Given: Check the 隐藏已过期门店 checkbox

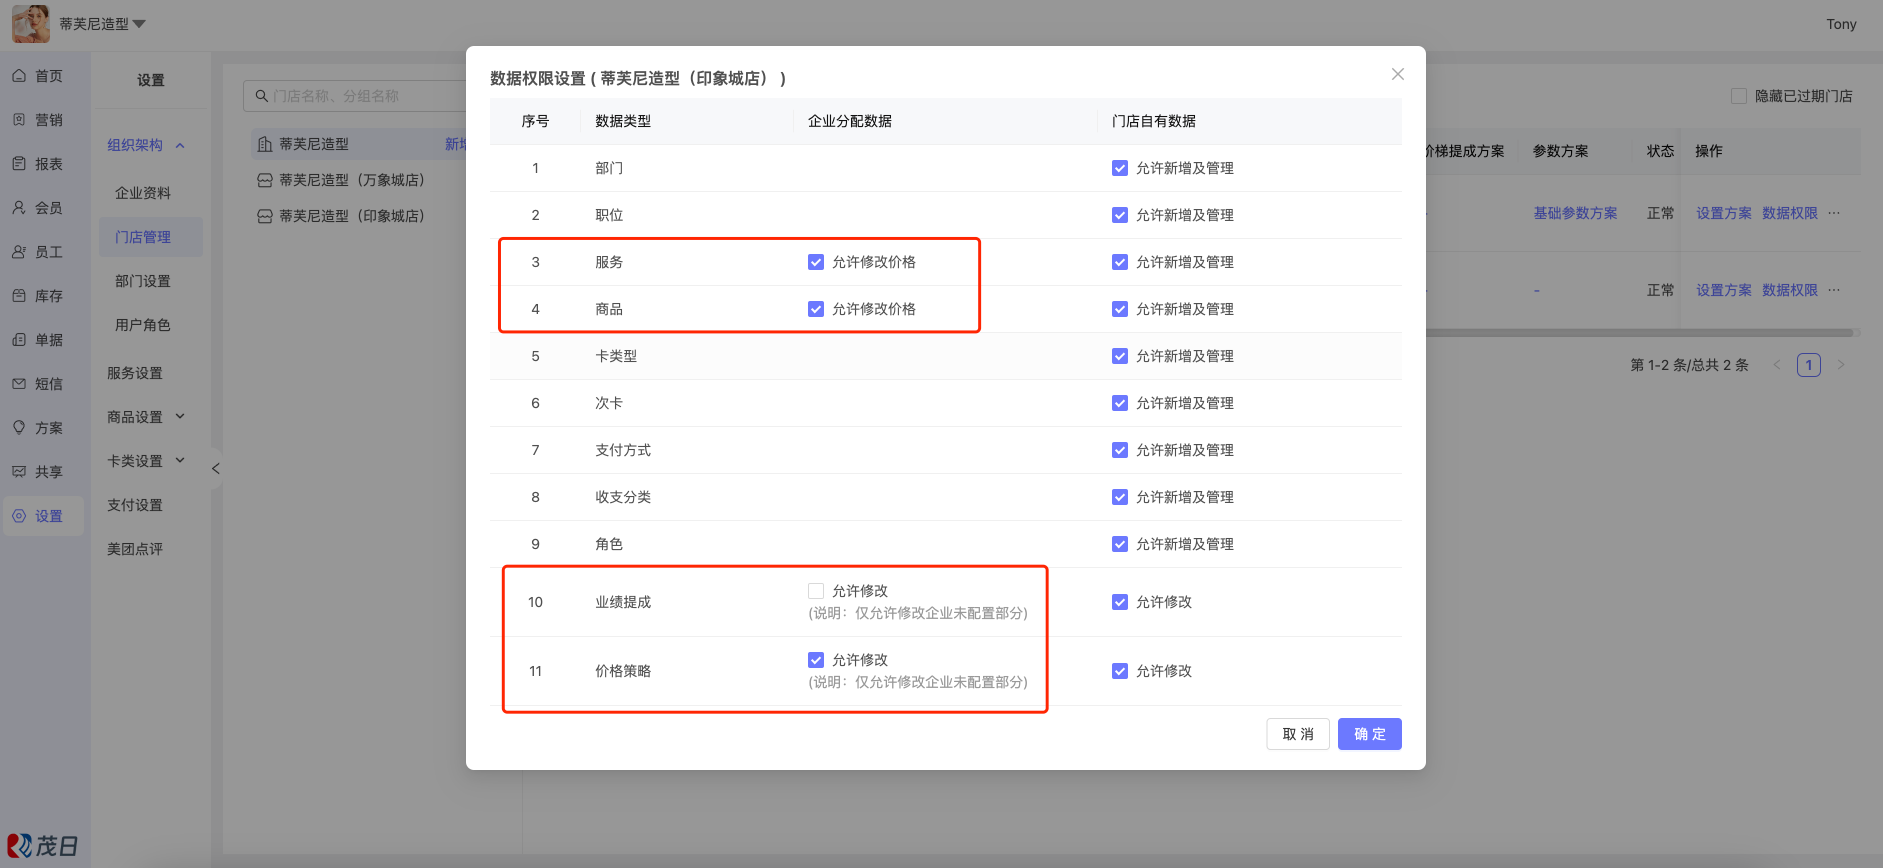Looking at the screenshot, I should (x=1739, y=96).
